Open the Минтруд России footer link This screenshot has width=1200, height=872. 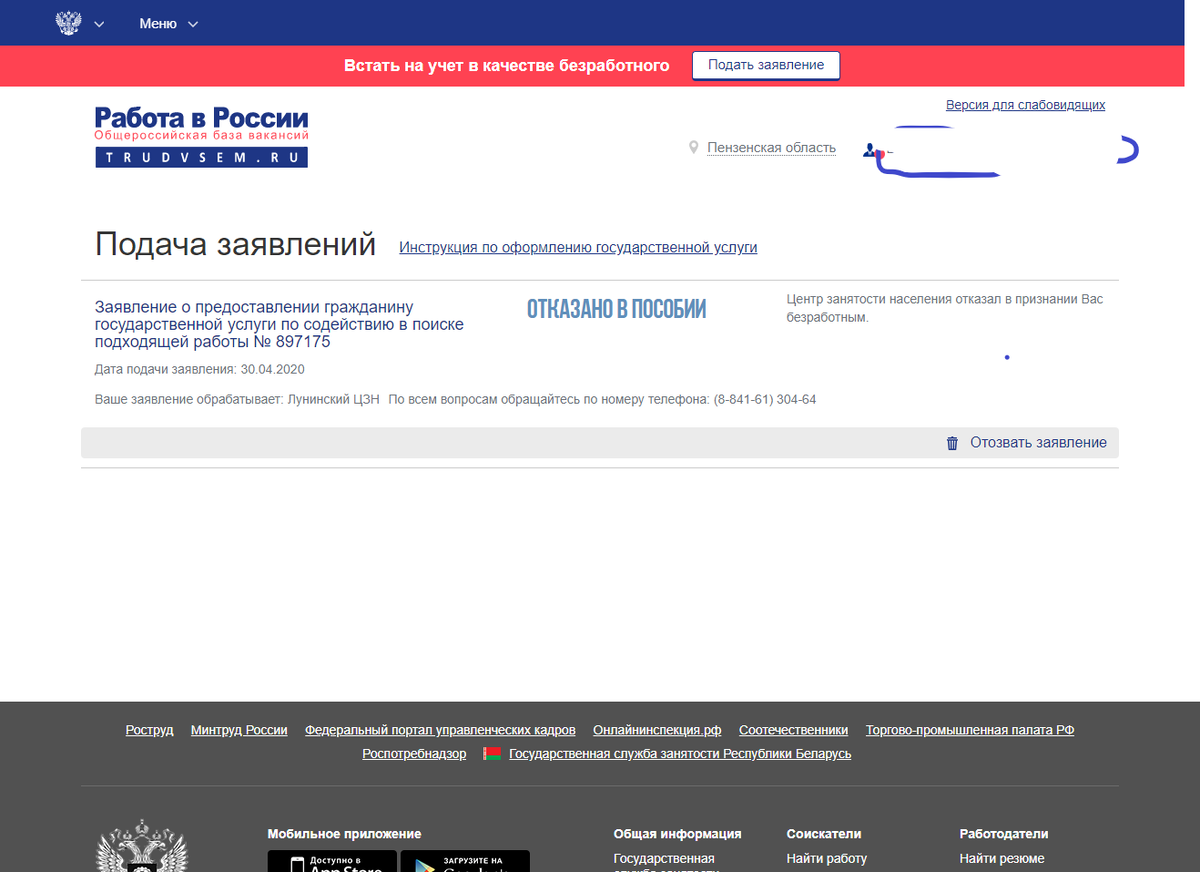[x=239, y=731]
